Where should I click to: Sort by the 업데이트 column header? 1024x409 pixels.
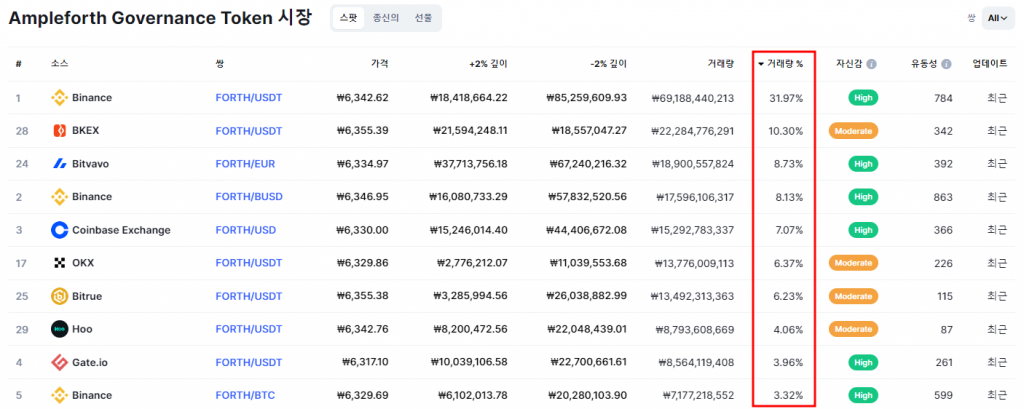point(989,64)
